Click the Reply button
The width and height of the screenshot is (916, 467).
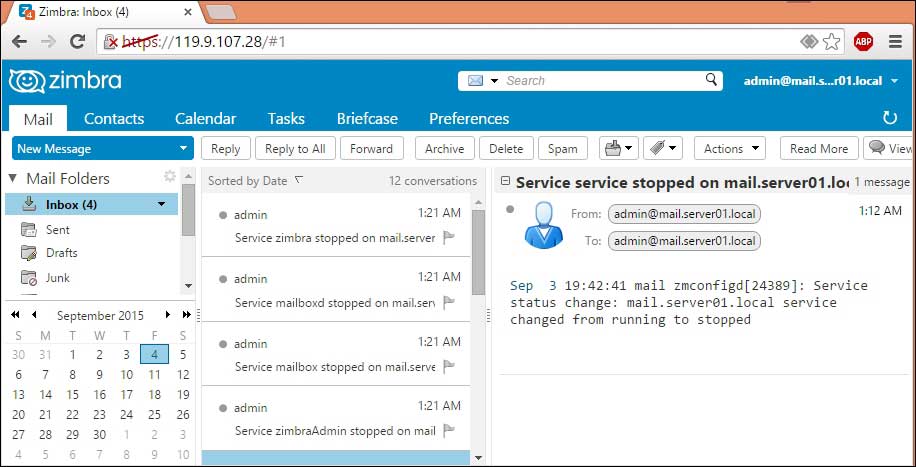pos(225,148)
